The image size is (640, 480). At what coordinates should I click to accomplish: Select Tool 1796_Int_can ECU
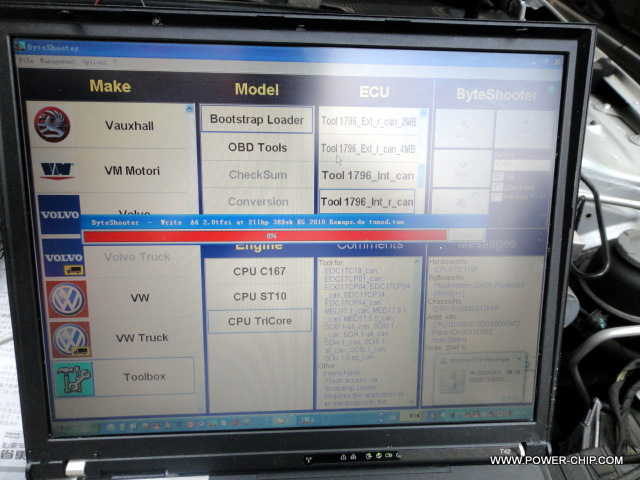click(x=368, y=176)
